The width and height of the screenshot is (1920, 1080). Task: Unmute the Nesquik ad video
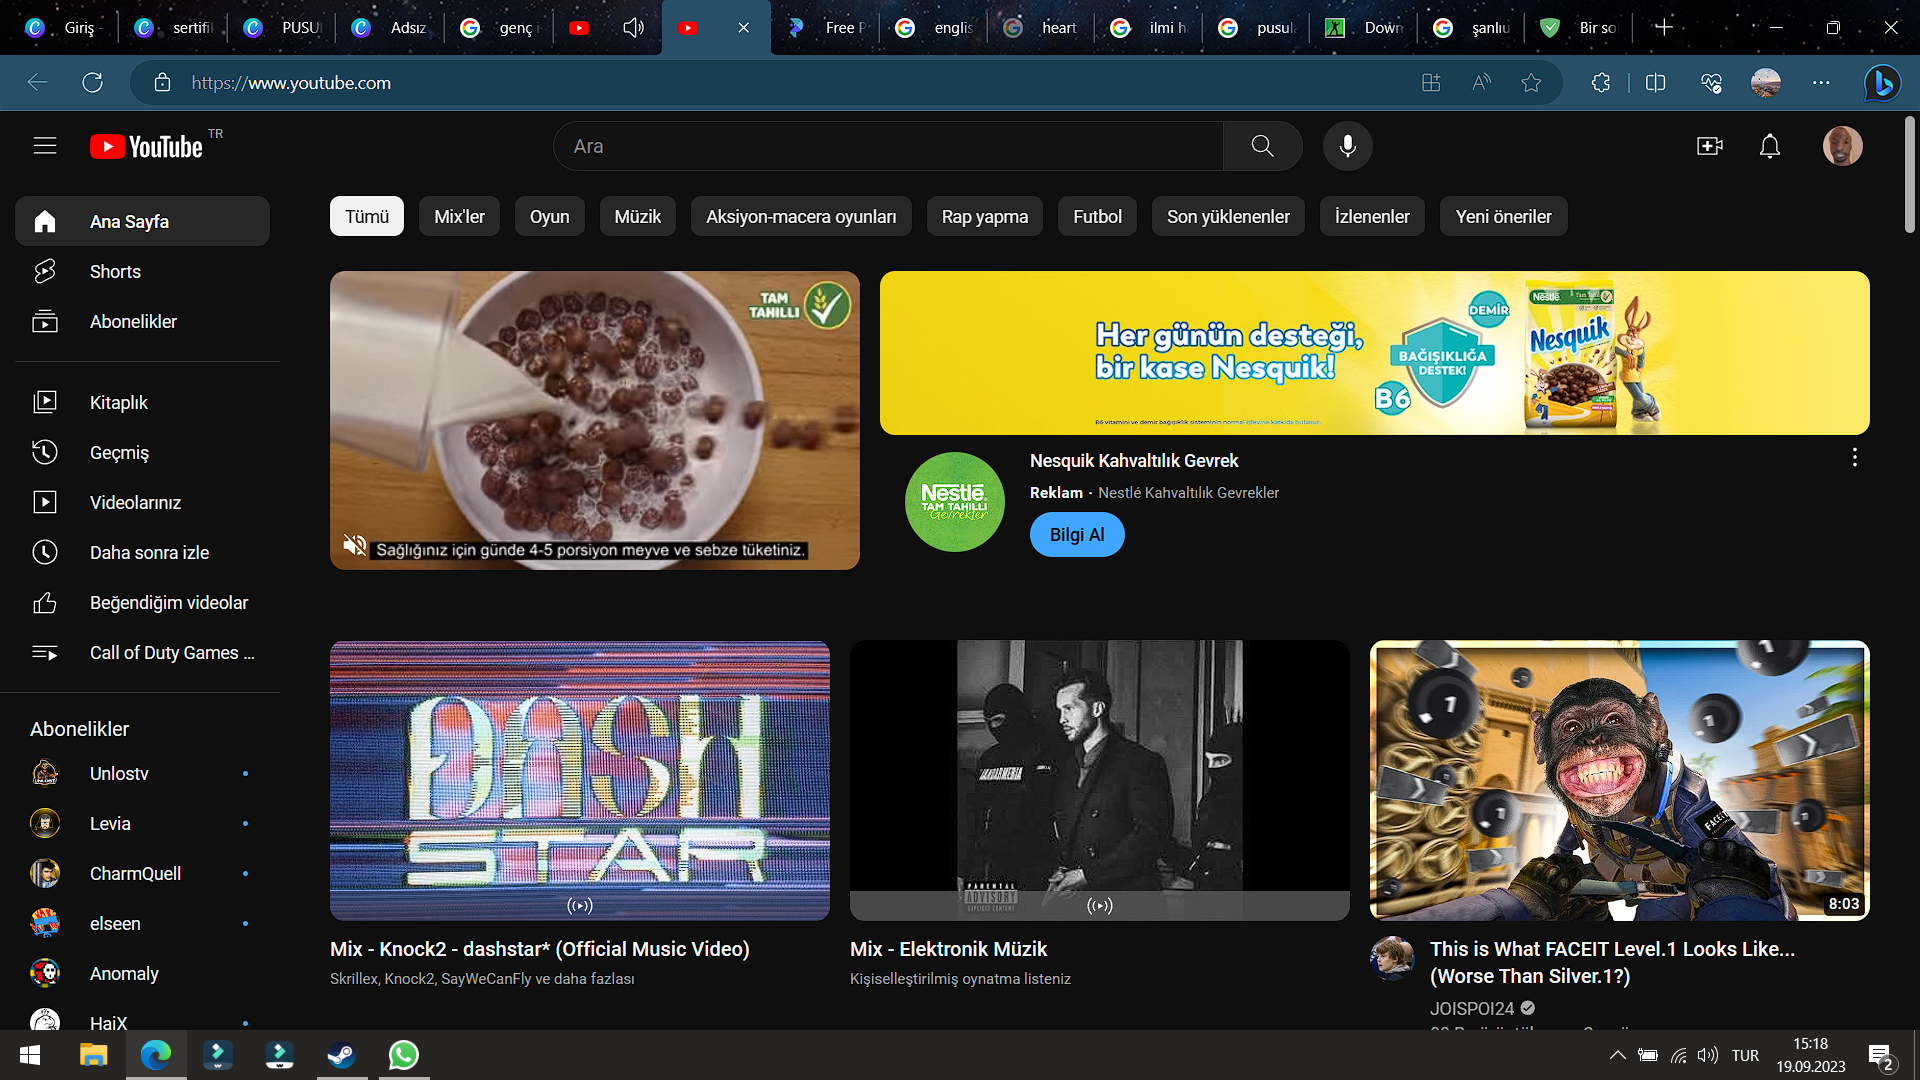(354, 545)
